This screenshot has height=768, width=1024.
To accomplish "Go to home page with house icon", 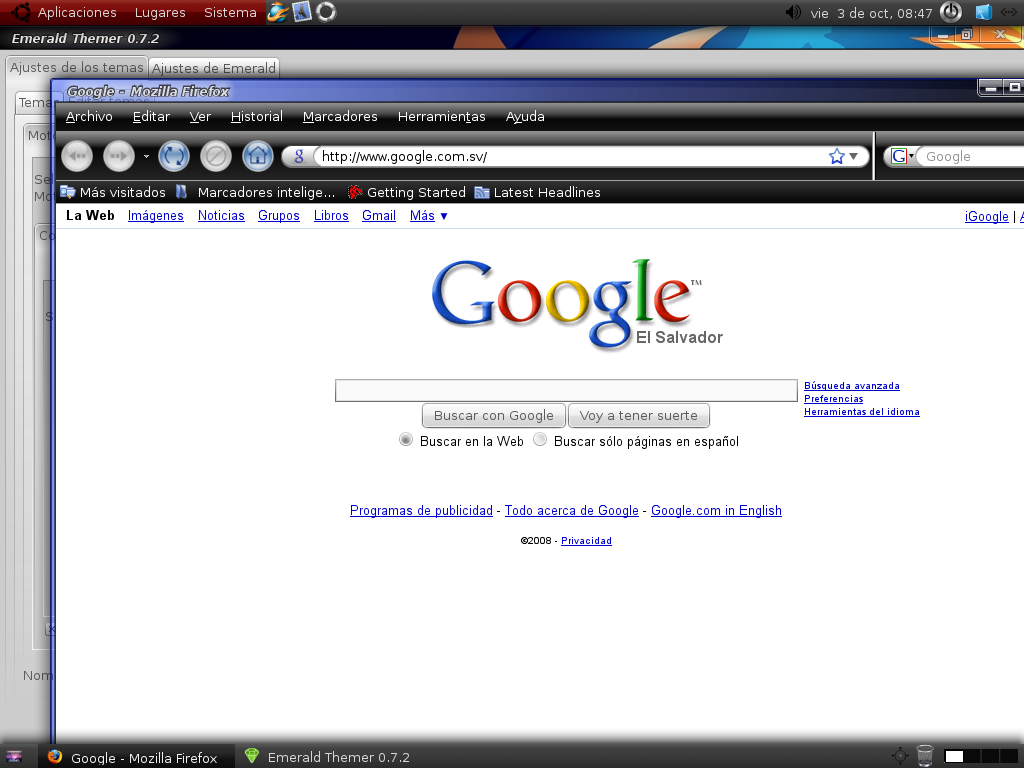I will point(257,156).
